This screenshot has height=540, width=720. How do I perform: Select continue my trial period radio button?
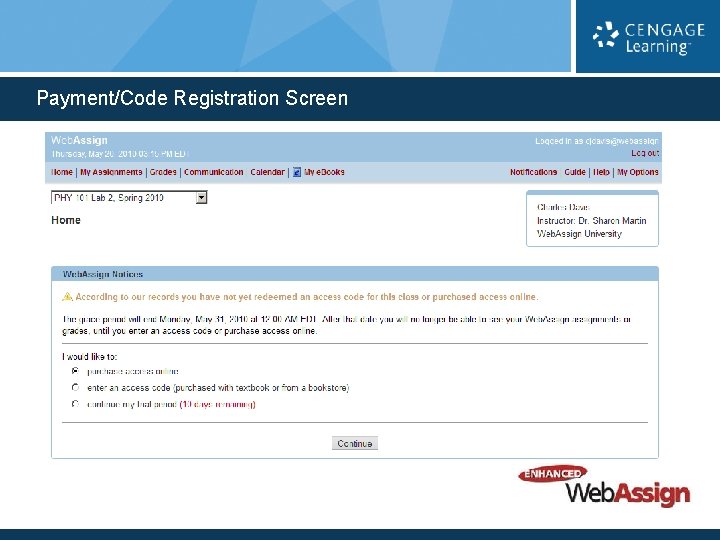[x=75, y=404]
